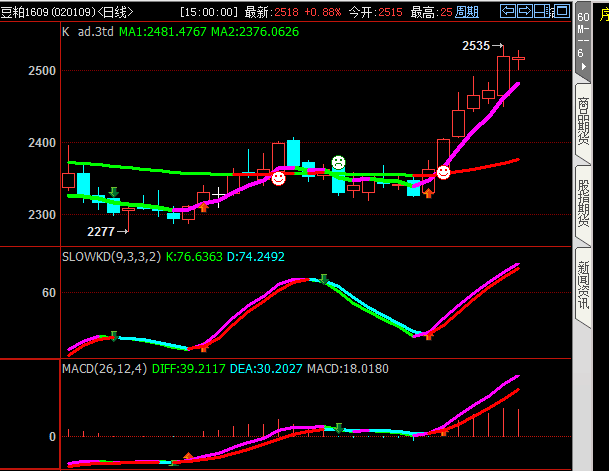Click the 2277 low price label
The width and height of the screenshot is (609, 471).
pos(101,232)
